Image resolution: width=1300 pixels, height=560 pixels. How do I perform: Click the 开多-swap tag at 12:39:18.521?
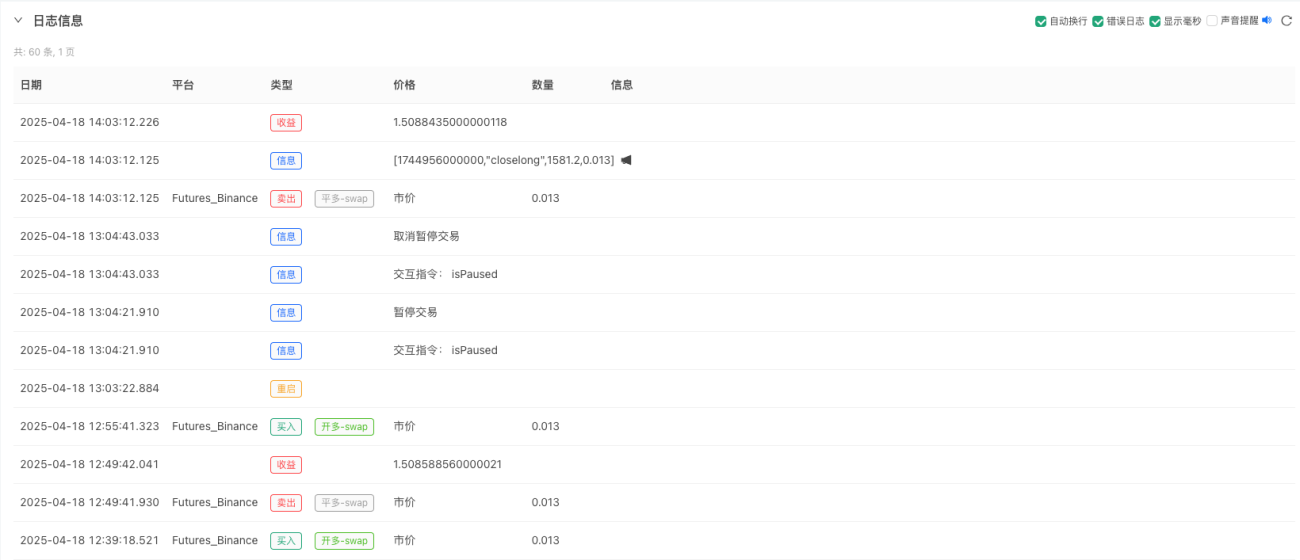(x=344, y=540)
